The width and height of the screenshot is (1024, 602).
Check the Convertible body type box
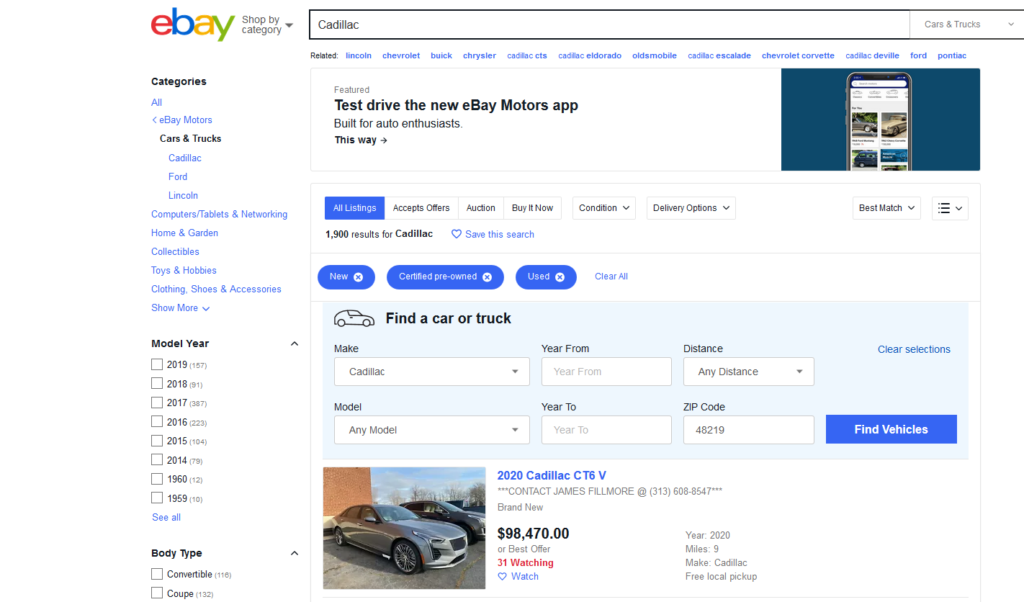click(x=157, y=574)
